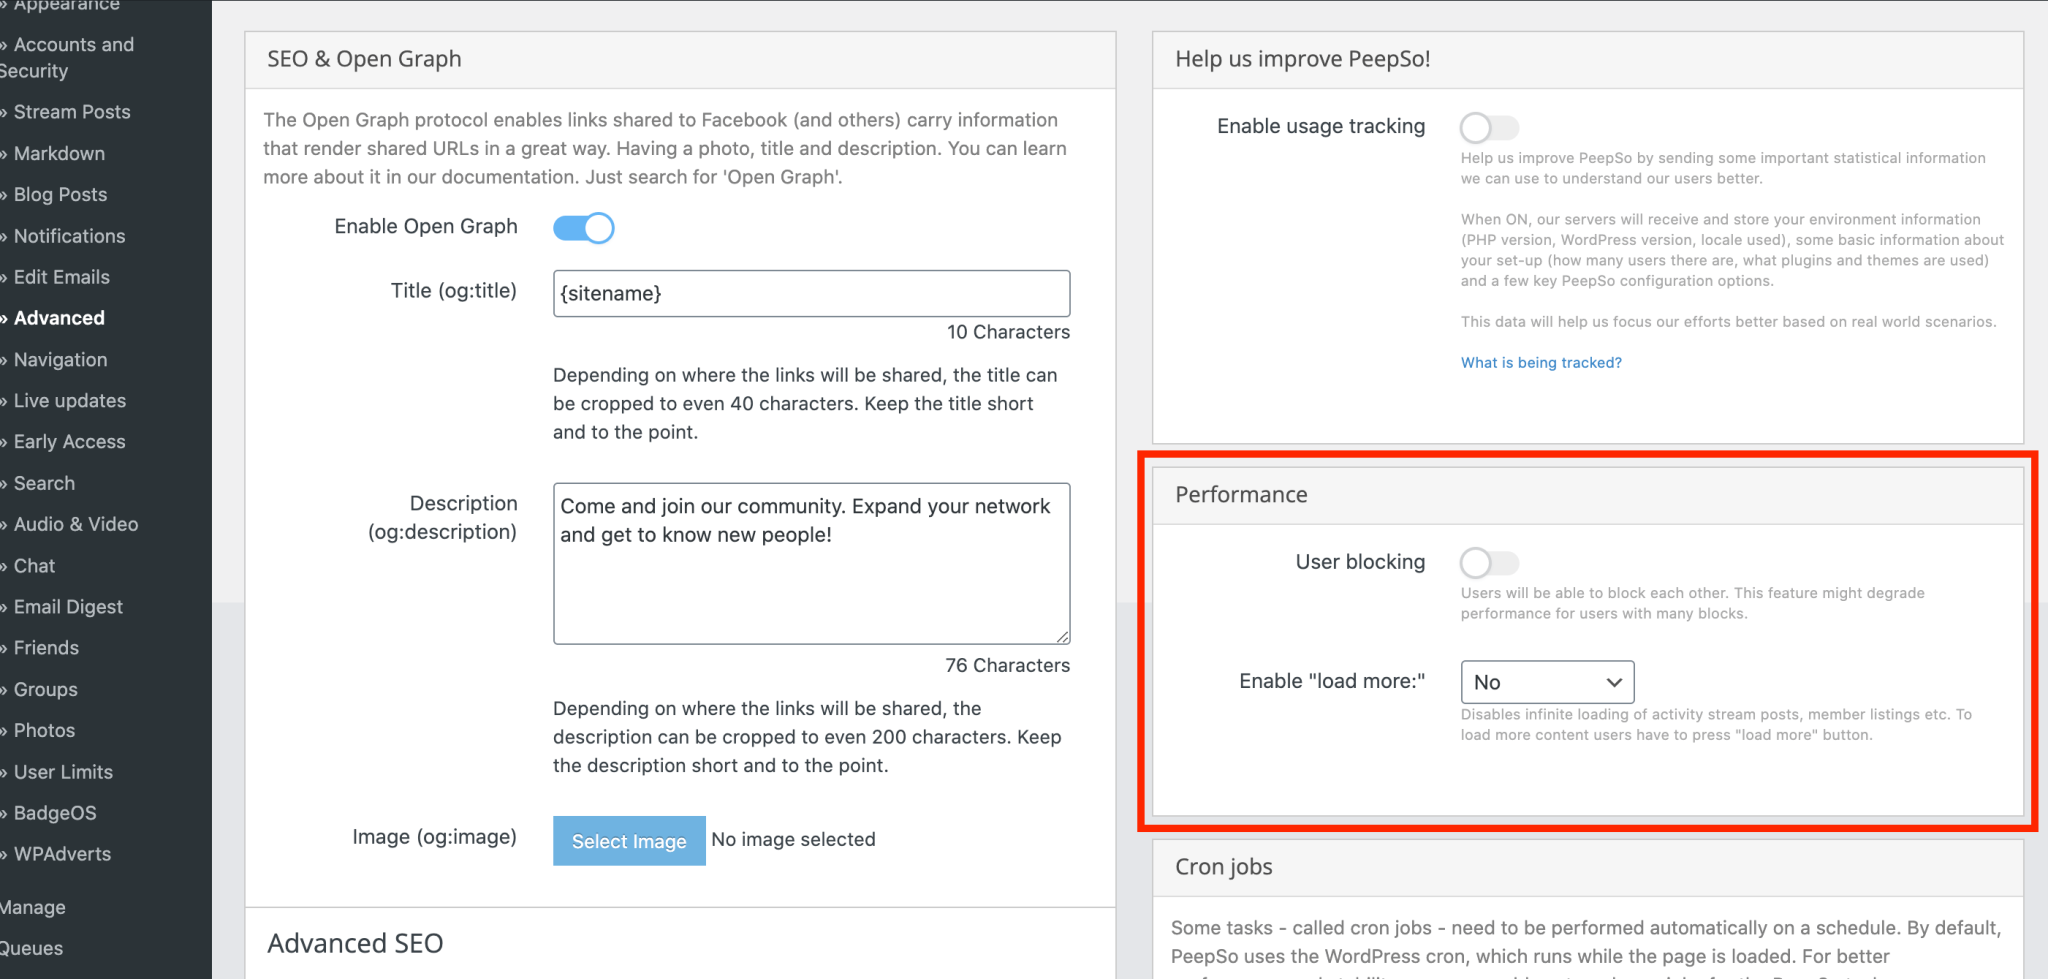Open the Email Digest settings
The height and width of the screenshot is (979, 2048).
pos(68,607)
